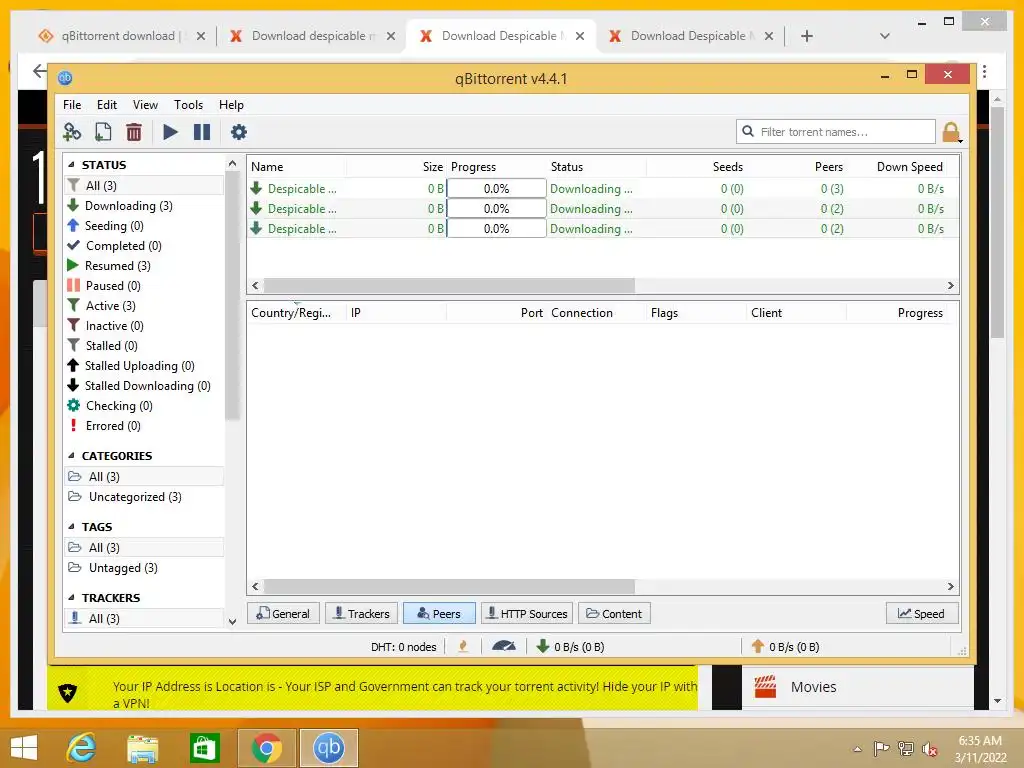Click the DHT: 0 nodes status text
1024x768 pixels.
pos(404,647)
